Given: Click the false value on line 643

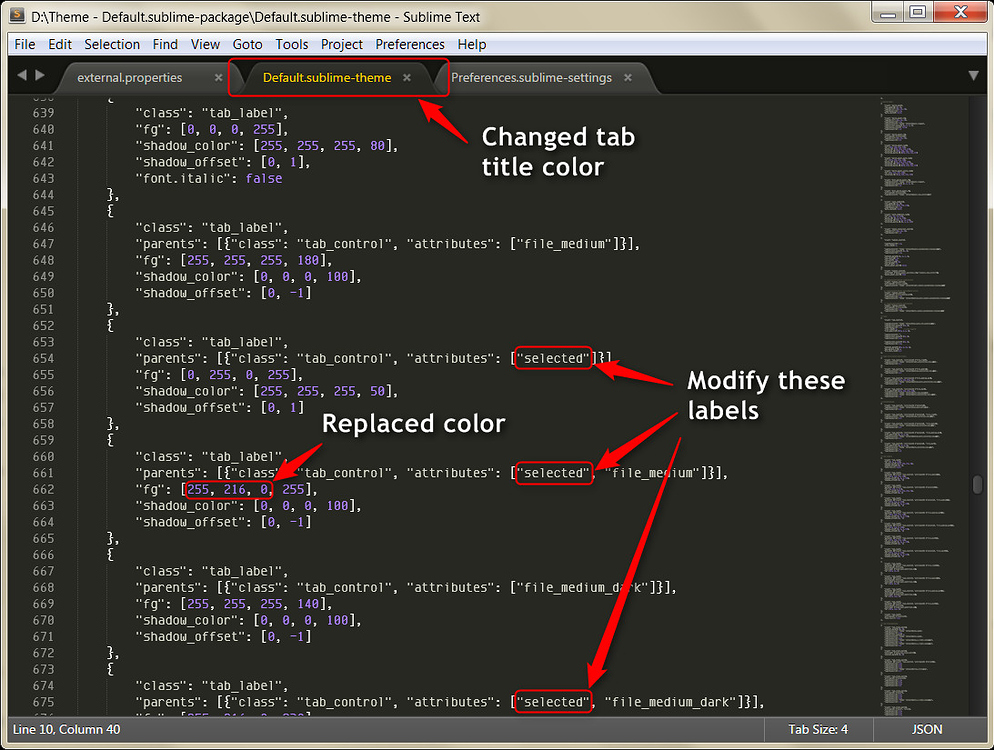Looking at the screenshot, I should click(264, 179).
